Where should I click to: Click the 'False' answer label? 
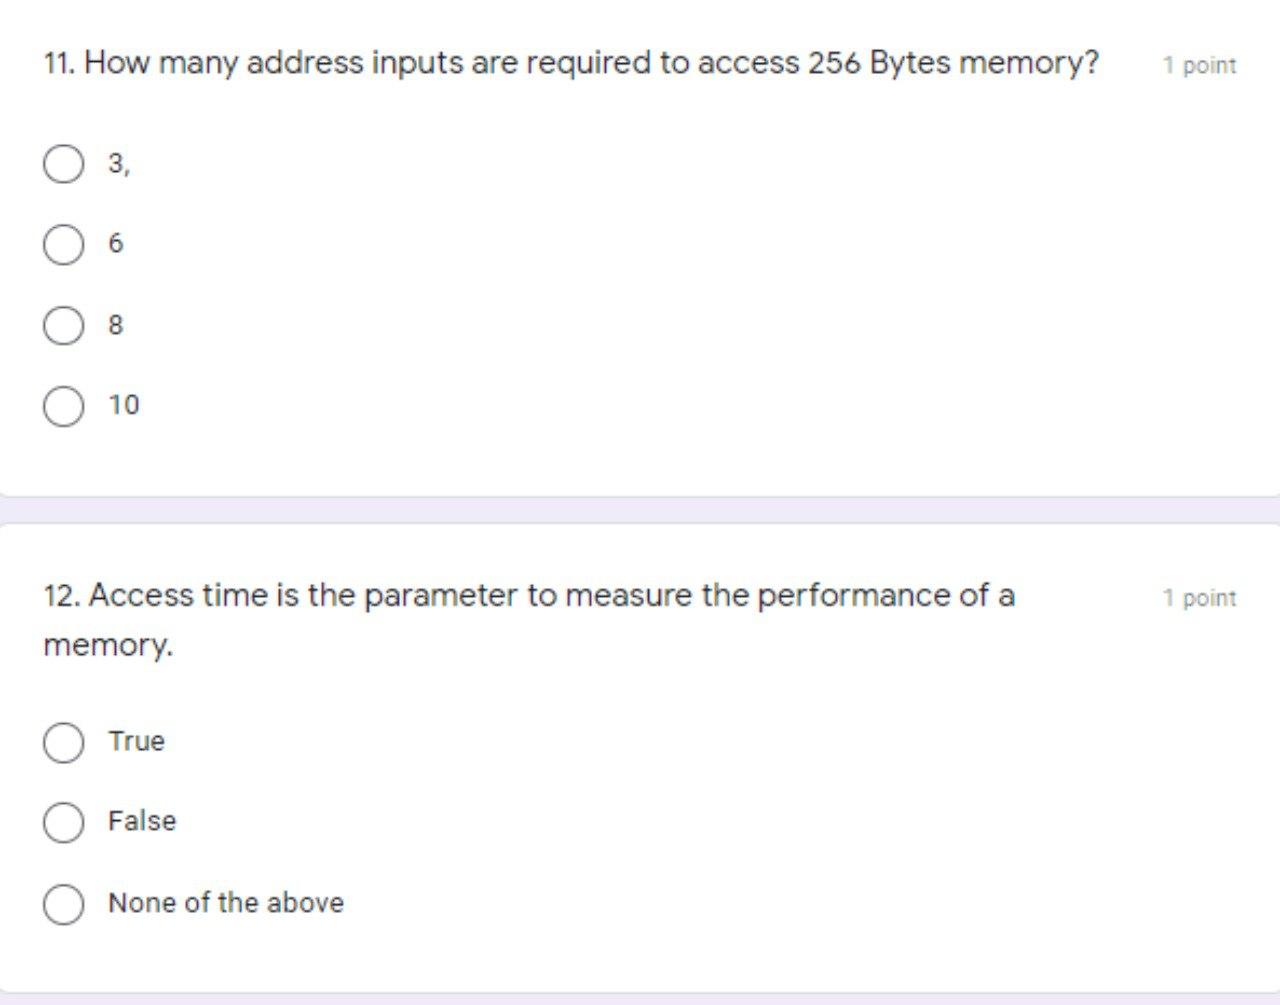click(x=141, y=821)
